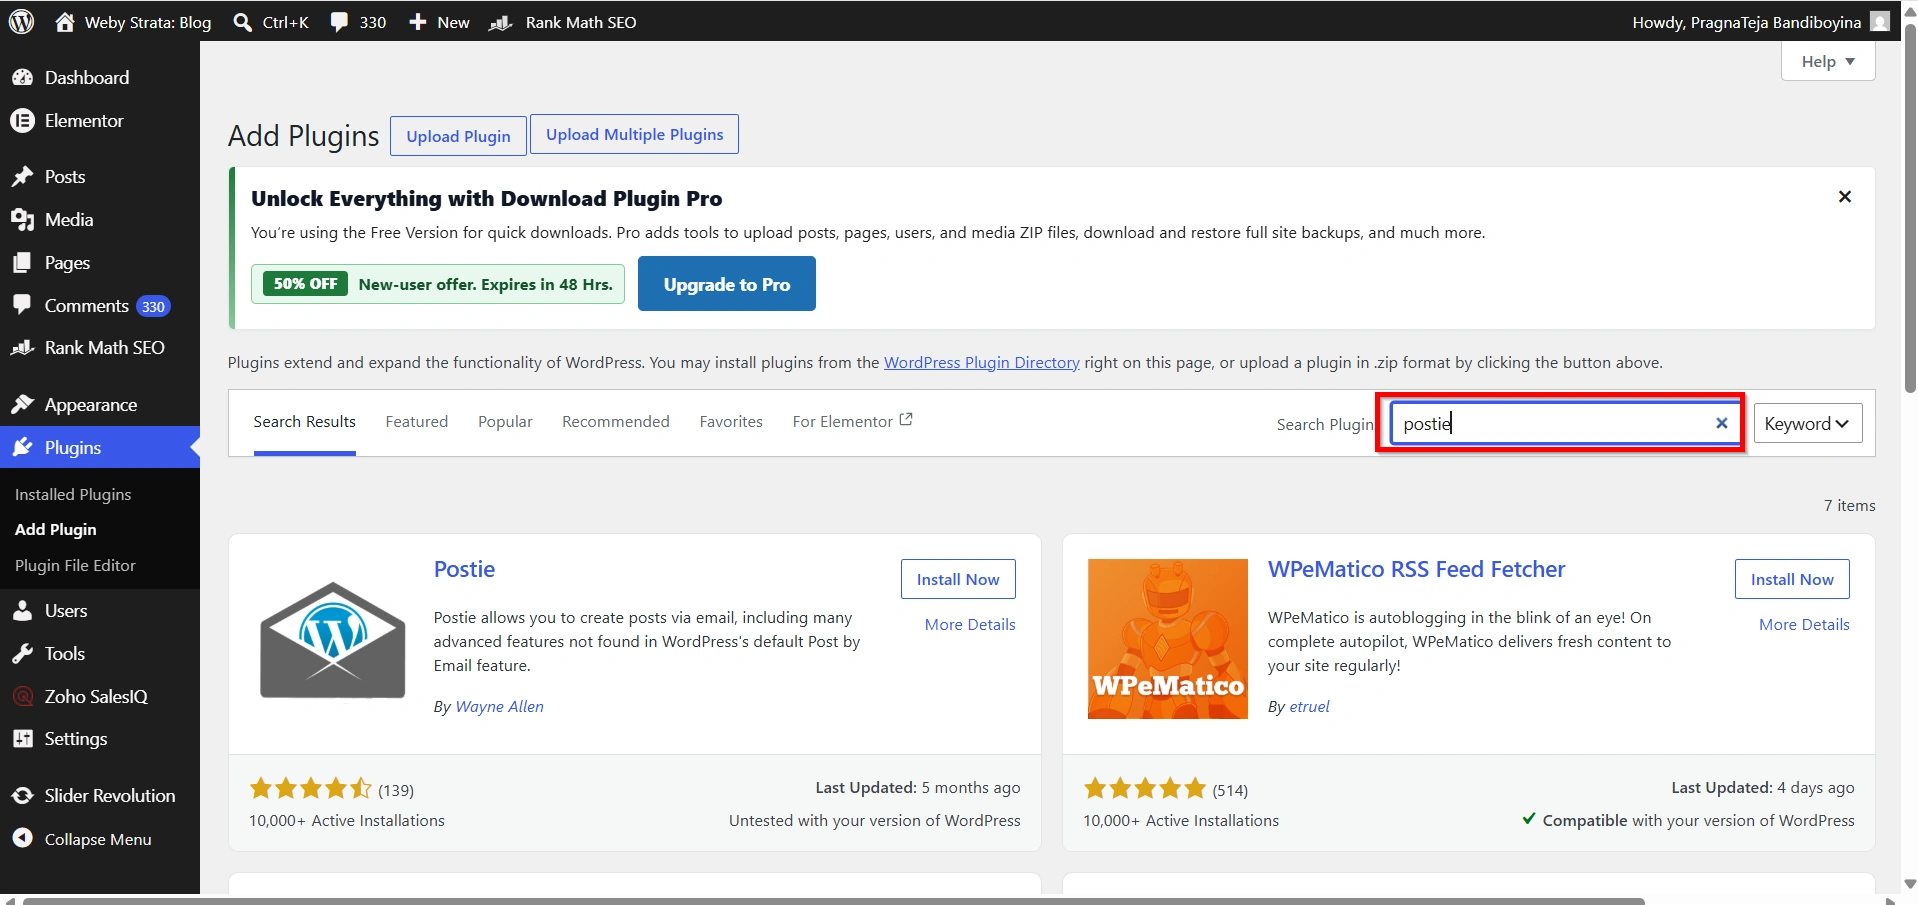1918x905 pixels.
Task: Open the Postie plugin title link
Action: tap(464, 569)
